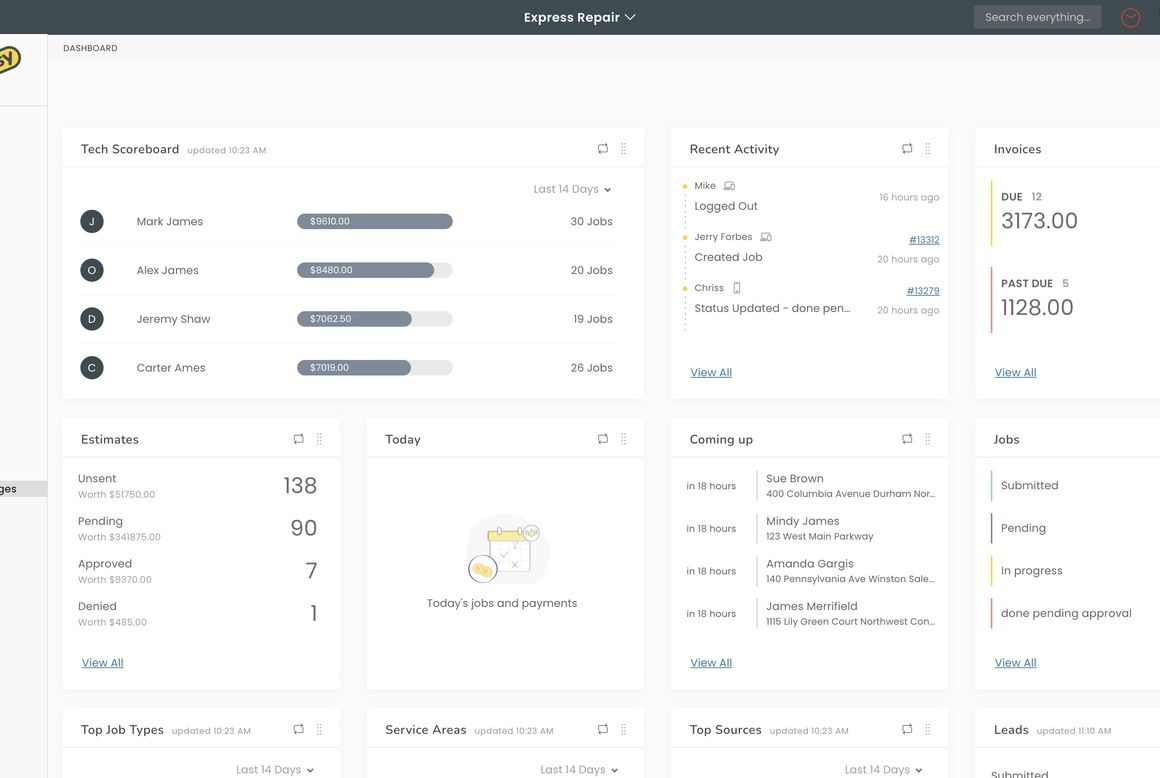The height and width of the screenshot is (778, 1160).
Task: Open Sue Brown upcoming appointment
Action: click(x=811, y=486)
